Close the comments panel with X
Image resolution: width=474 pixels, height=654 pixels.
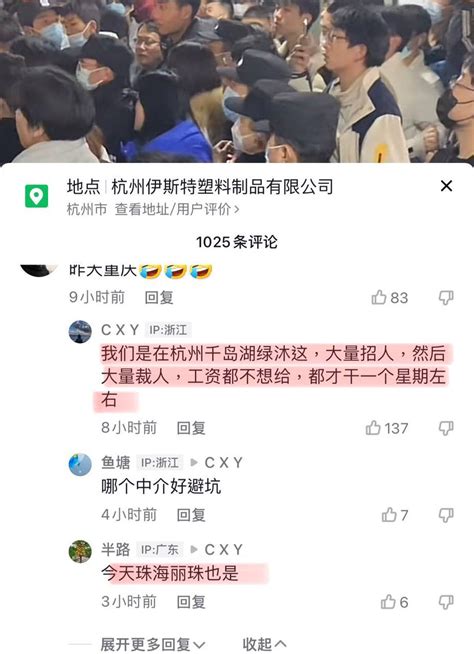point(446,186)
